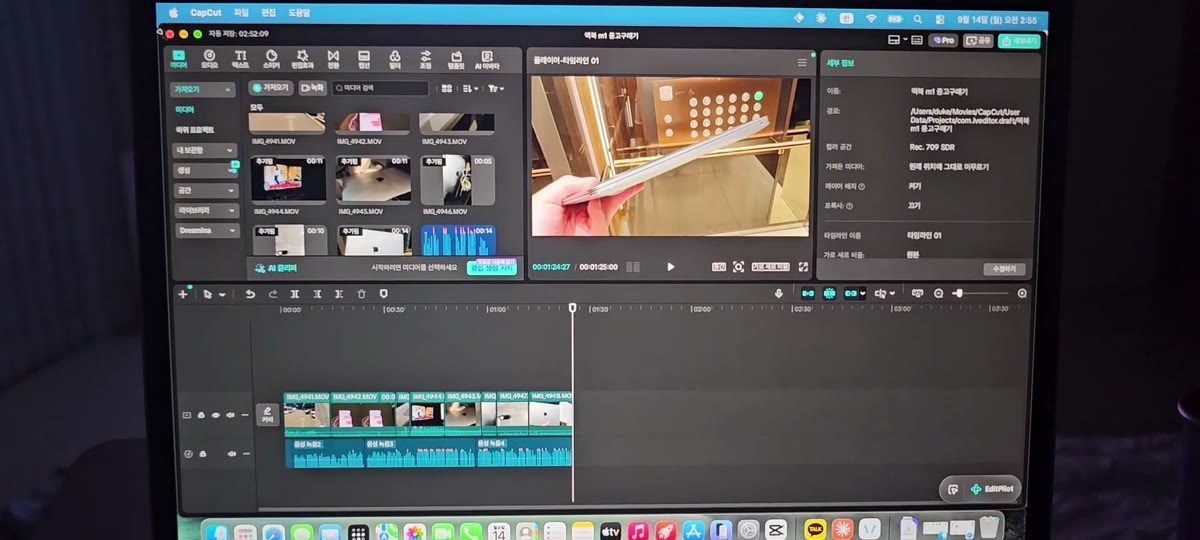Select the 템플릿 (Templates) tool icon

point(455,59)
